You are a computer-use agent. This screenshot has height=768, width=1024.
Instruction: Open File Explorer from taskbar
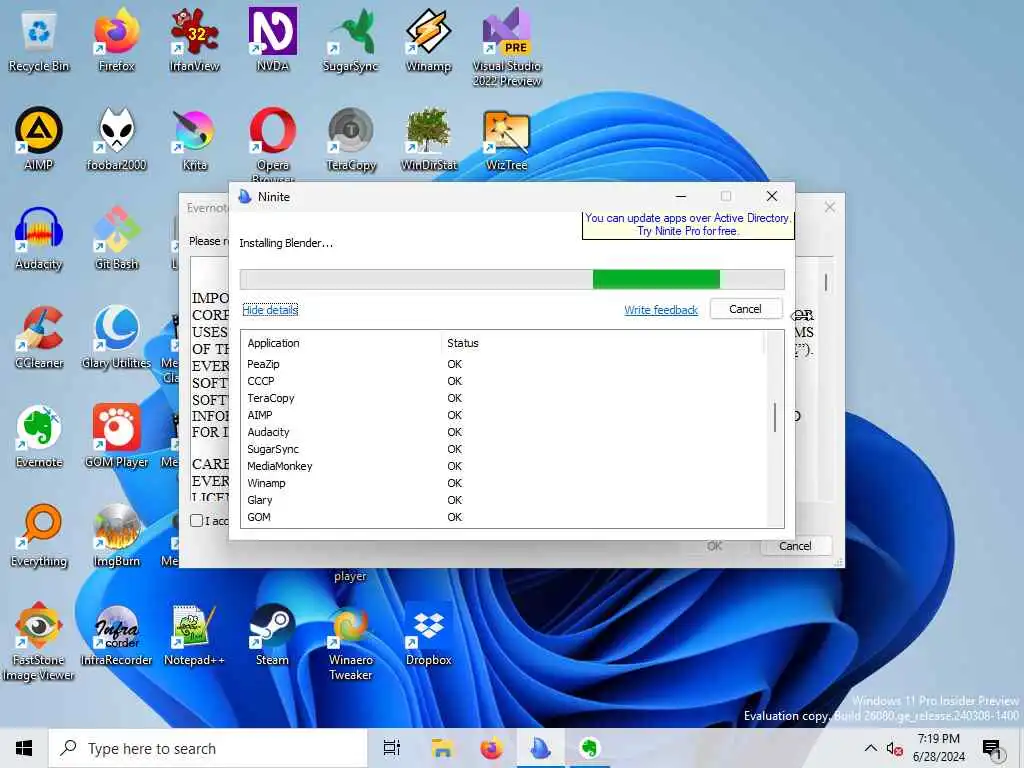pyautogui.click(x=442, y=748)
